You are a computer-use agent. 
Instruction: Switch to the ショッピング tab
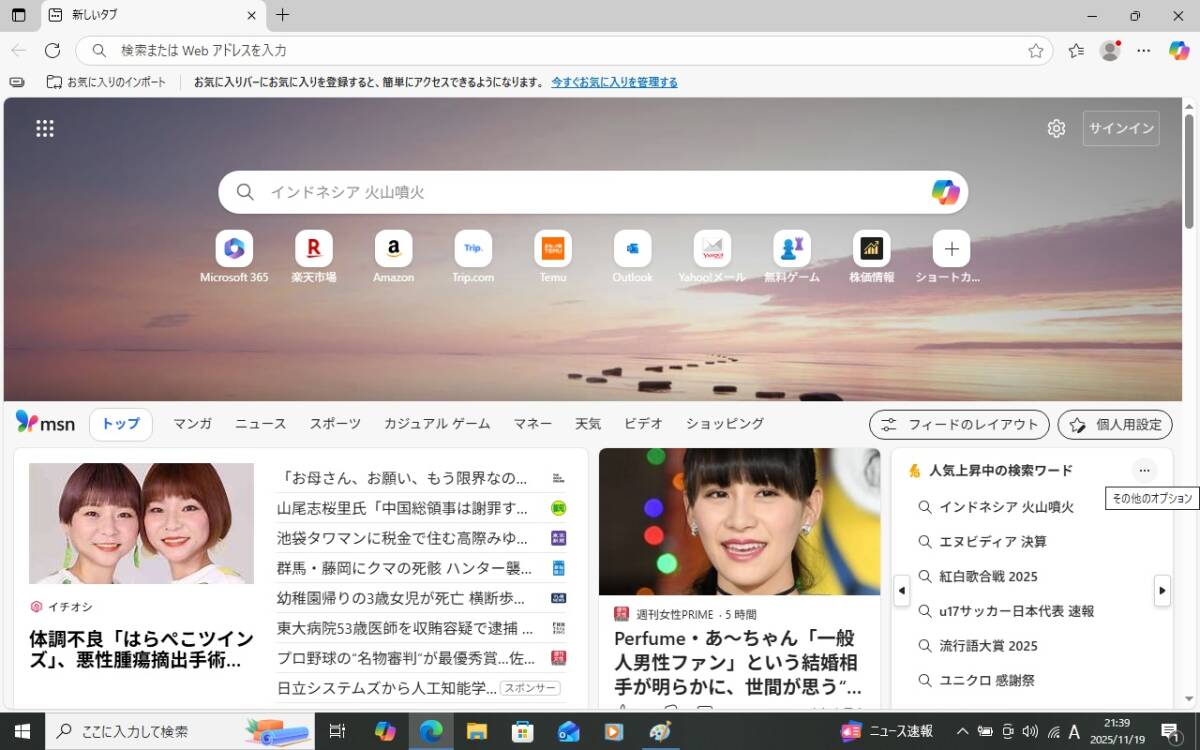click(x=725, y=424)
